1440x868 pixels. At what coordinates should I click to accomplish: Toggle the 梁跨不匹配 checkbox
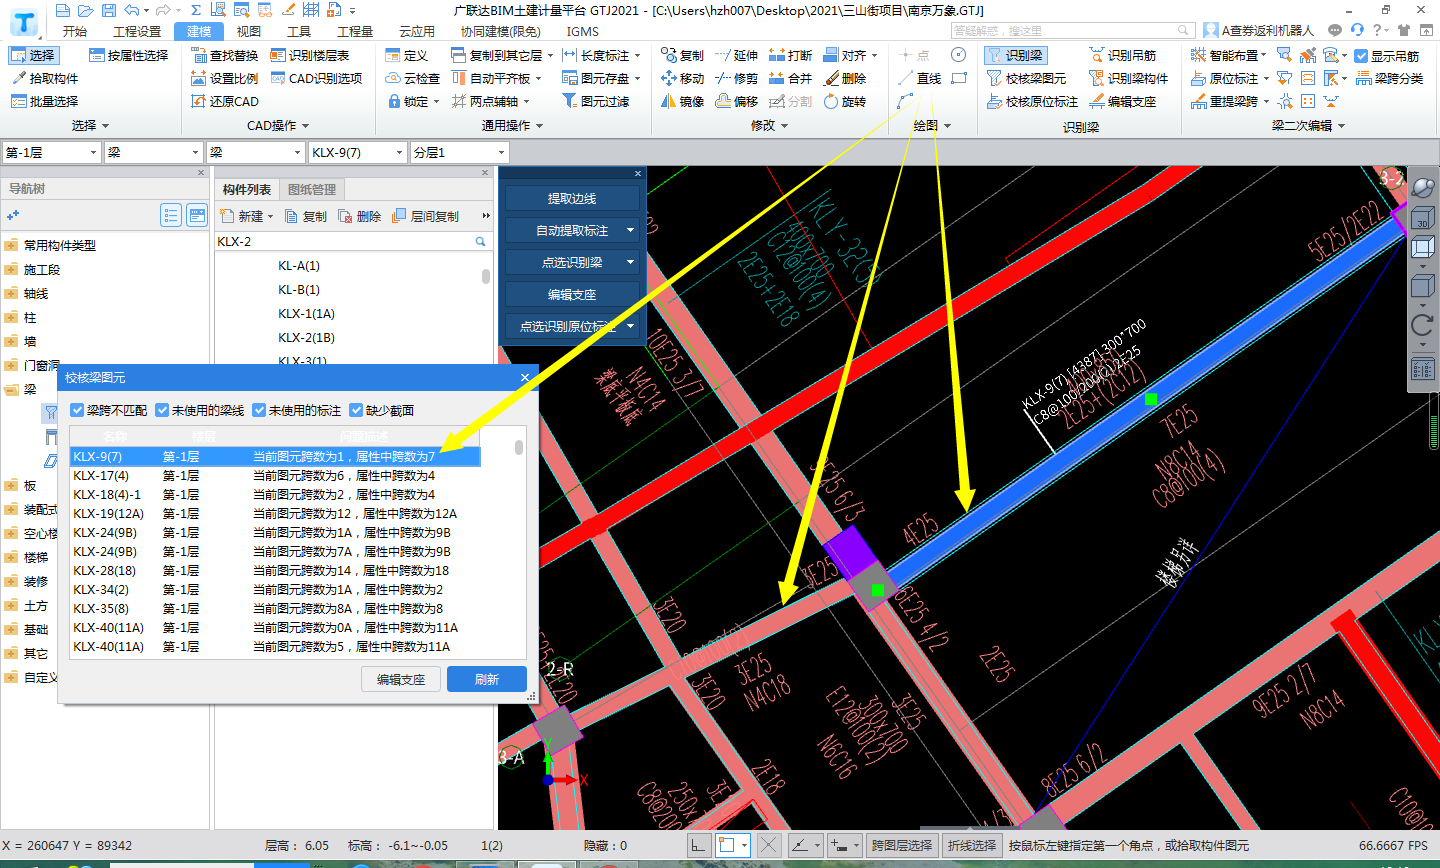point(77,410)
